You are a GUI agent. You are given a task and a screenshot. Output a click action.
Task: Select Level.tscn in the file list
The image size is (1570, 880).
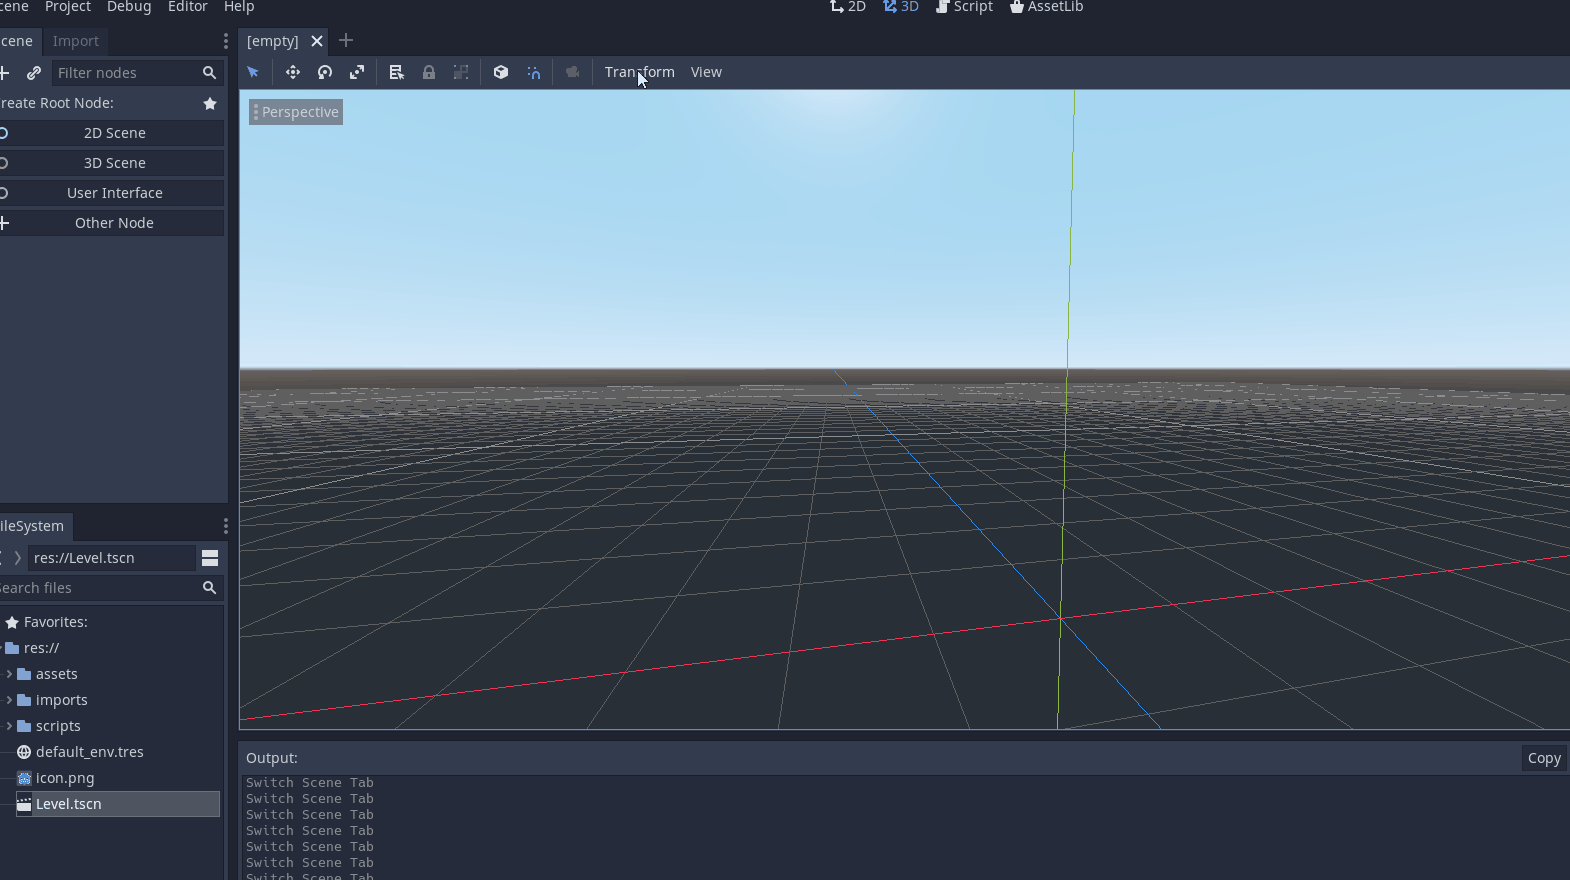click(x=69, y=804)
